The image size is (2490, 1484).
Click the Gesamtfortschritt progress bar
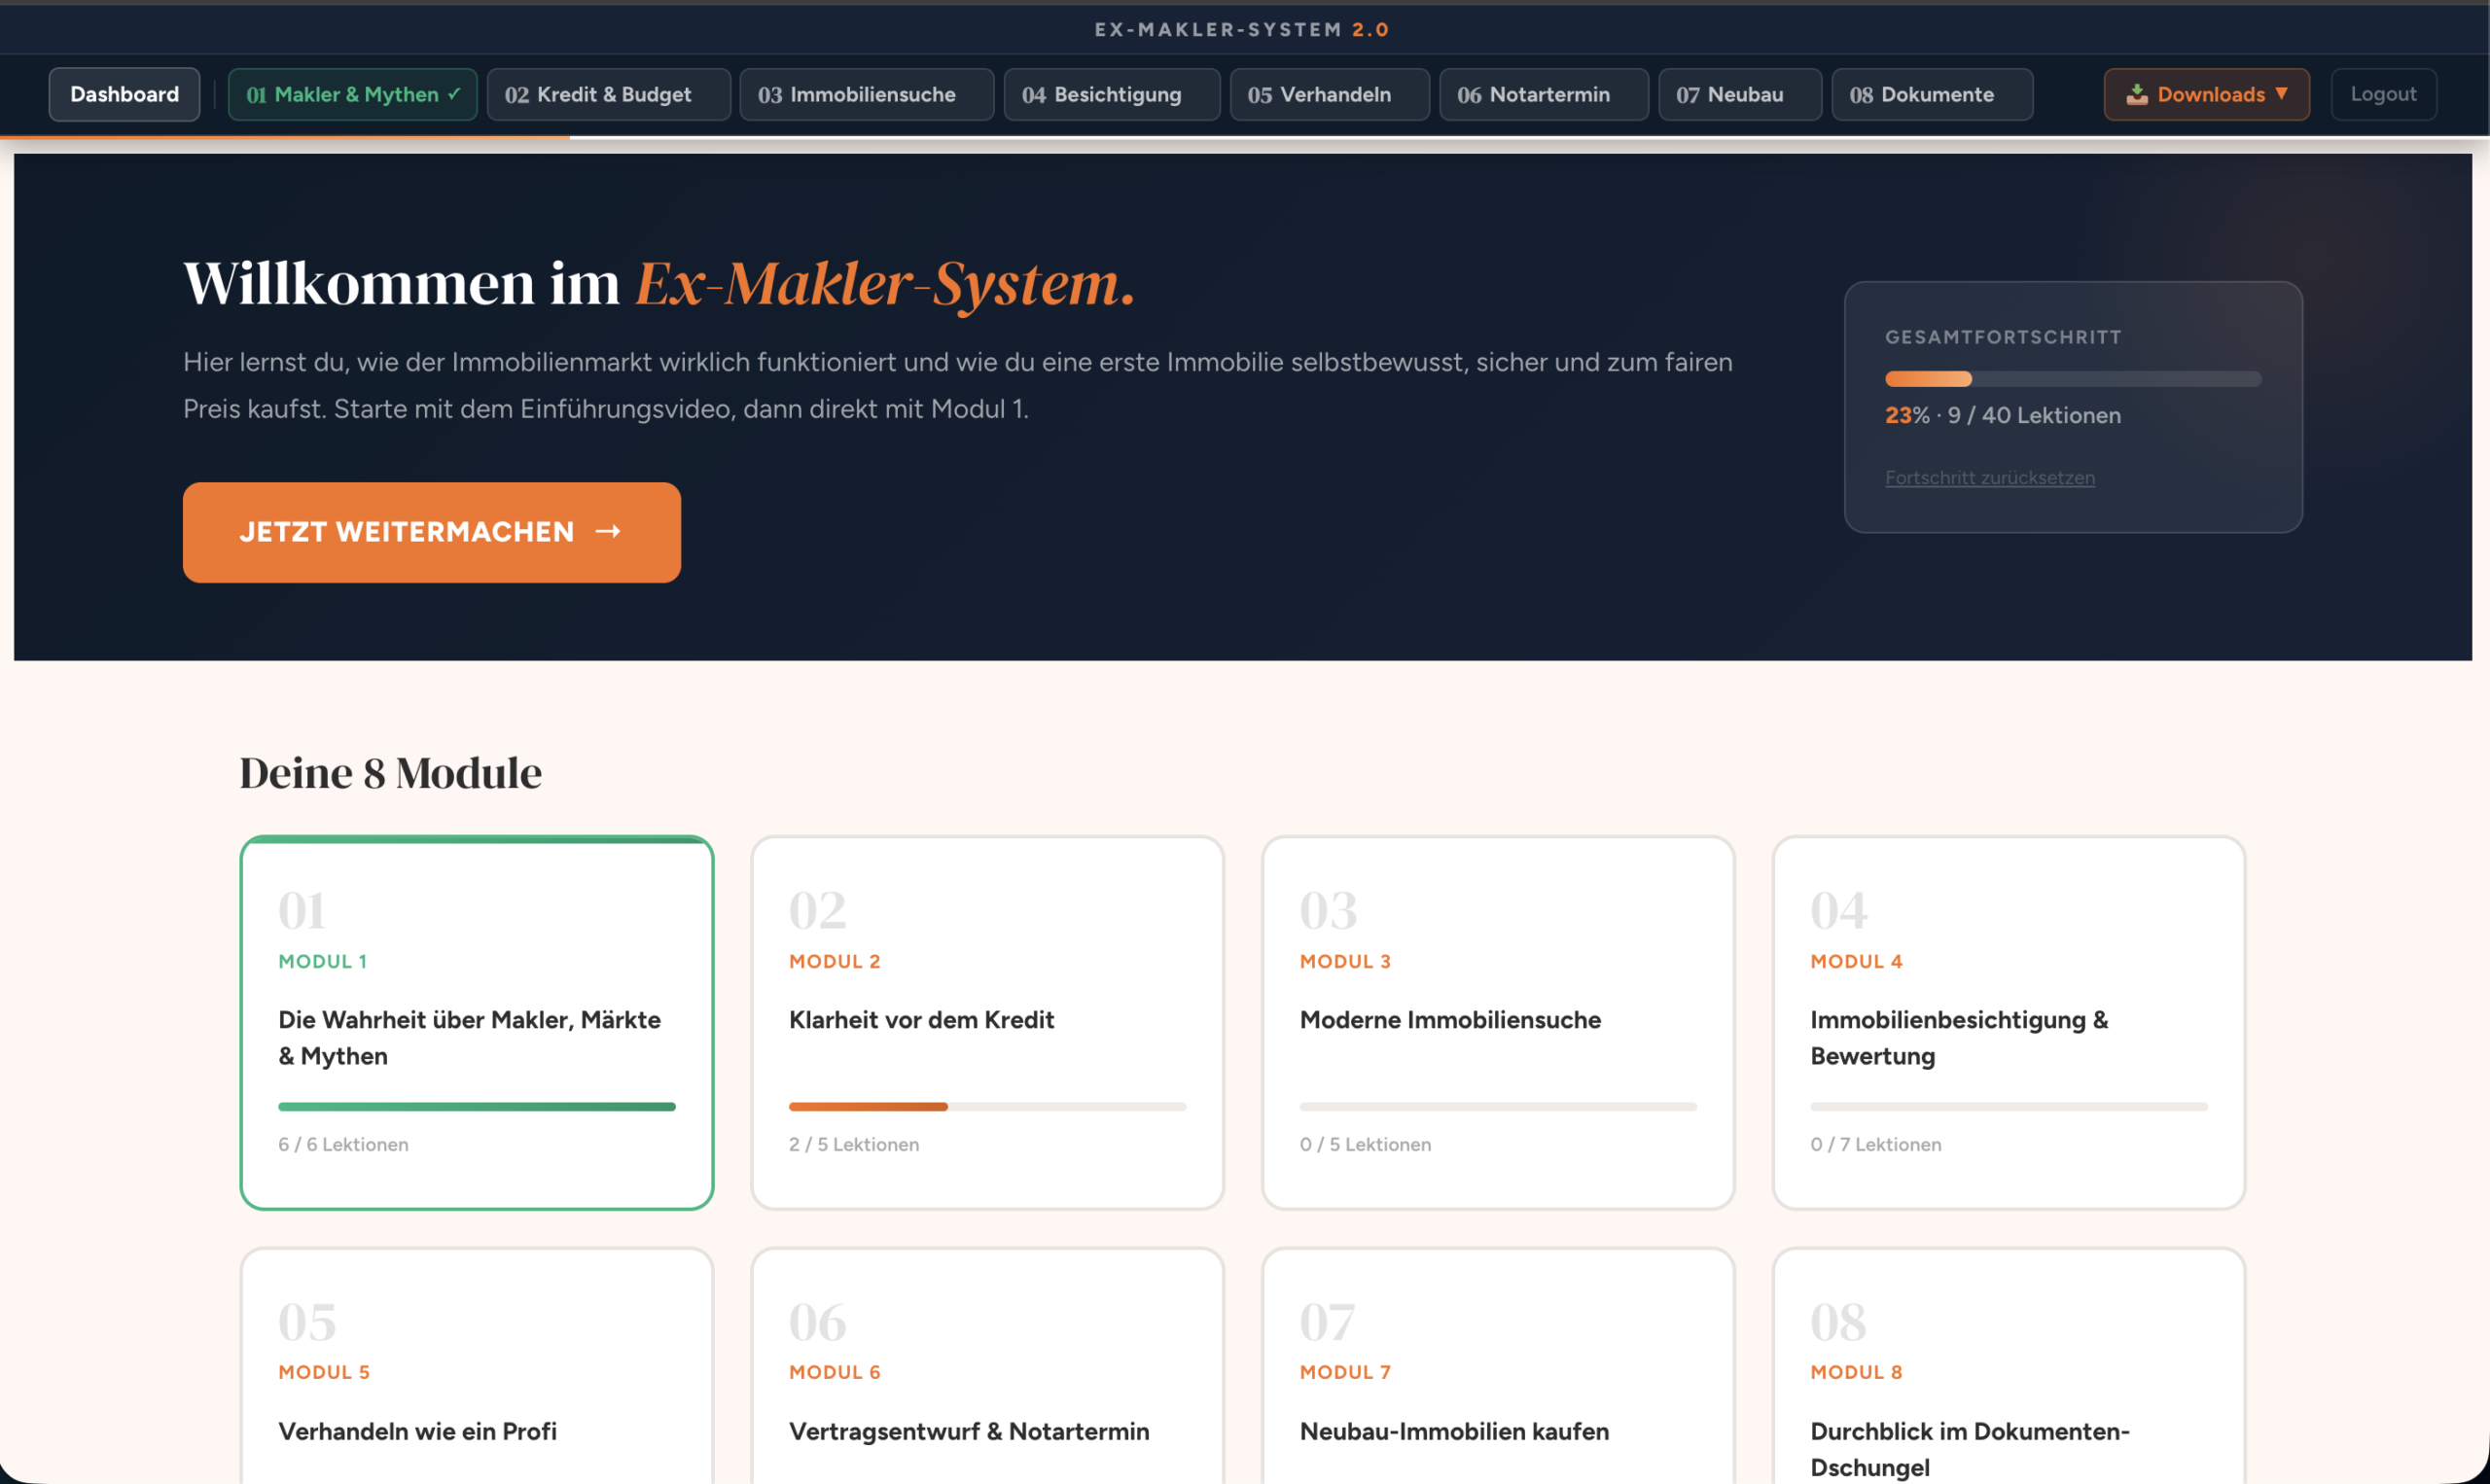pos(2072,379)
